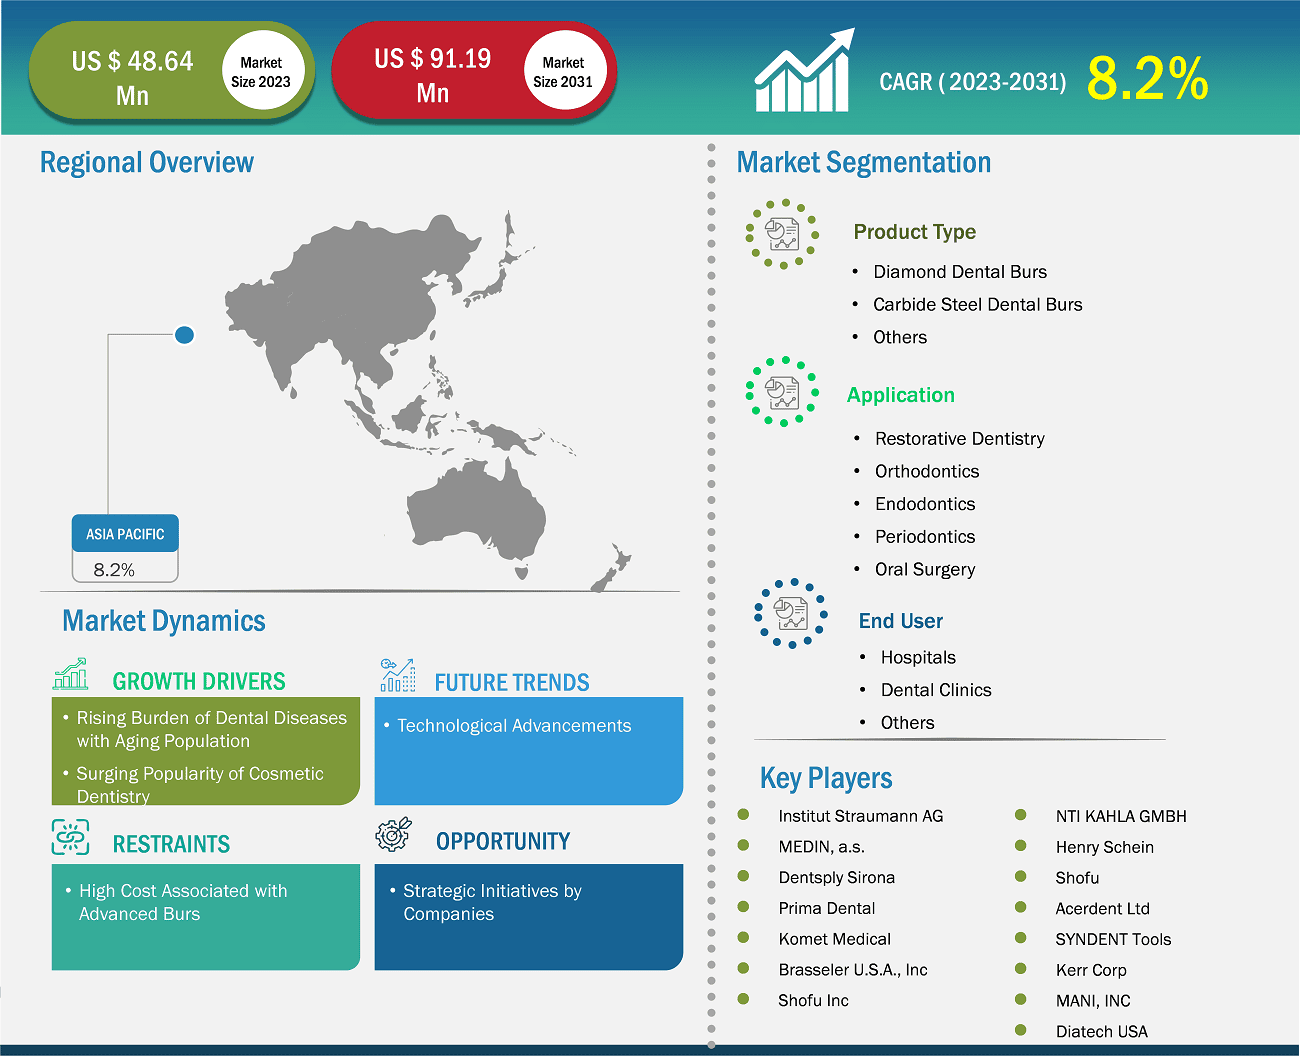Open the Market Dynamics section heading
This screenshot has height=1058, width=1300.
pyautogui.click(x=164, y=621)
